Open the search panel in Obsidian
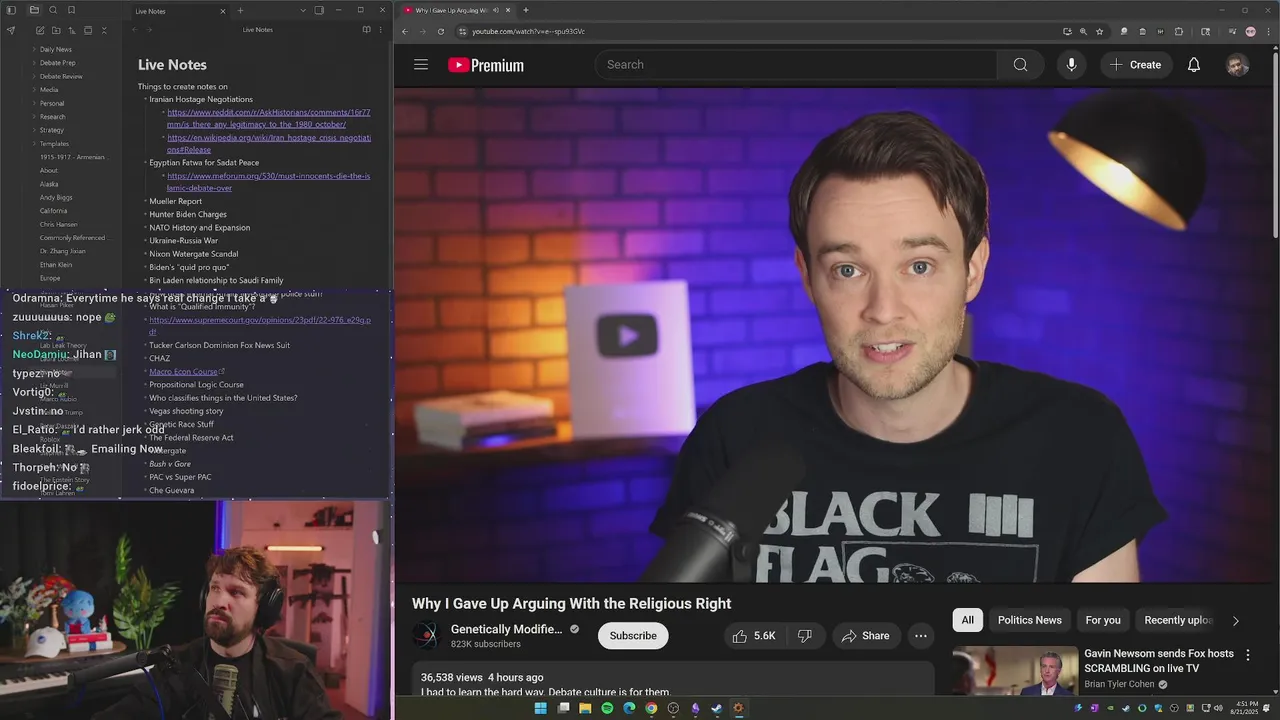Viewport: 1280px width, 720px height. 53,10
